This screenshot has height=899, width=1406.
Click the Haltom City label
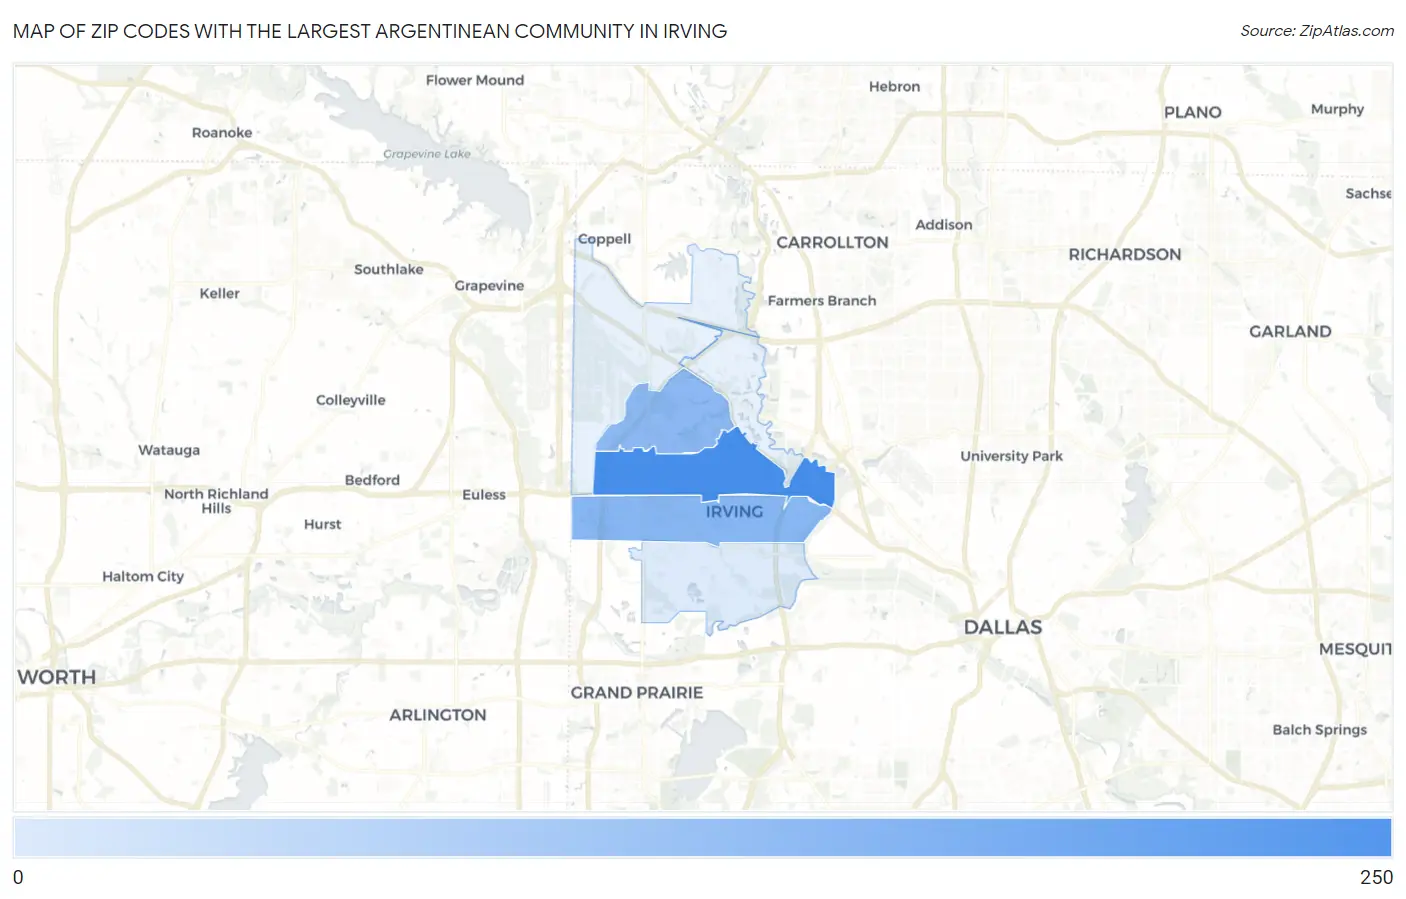[x=143, y=576]
